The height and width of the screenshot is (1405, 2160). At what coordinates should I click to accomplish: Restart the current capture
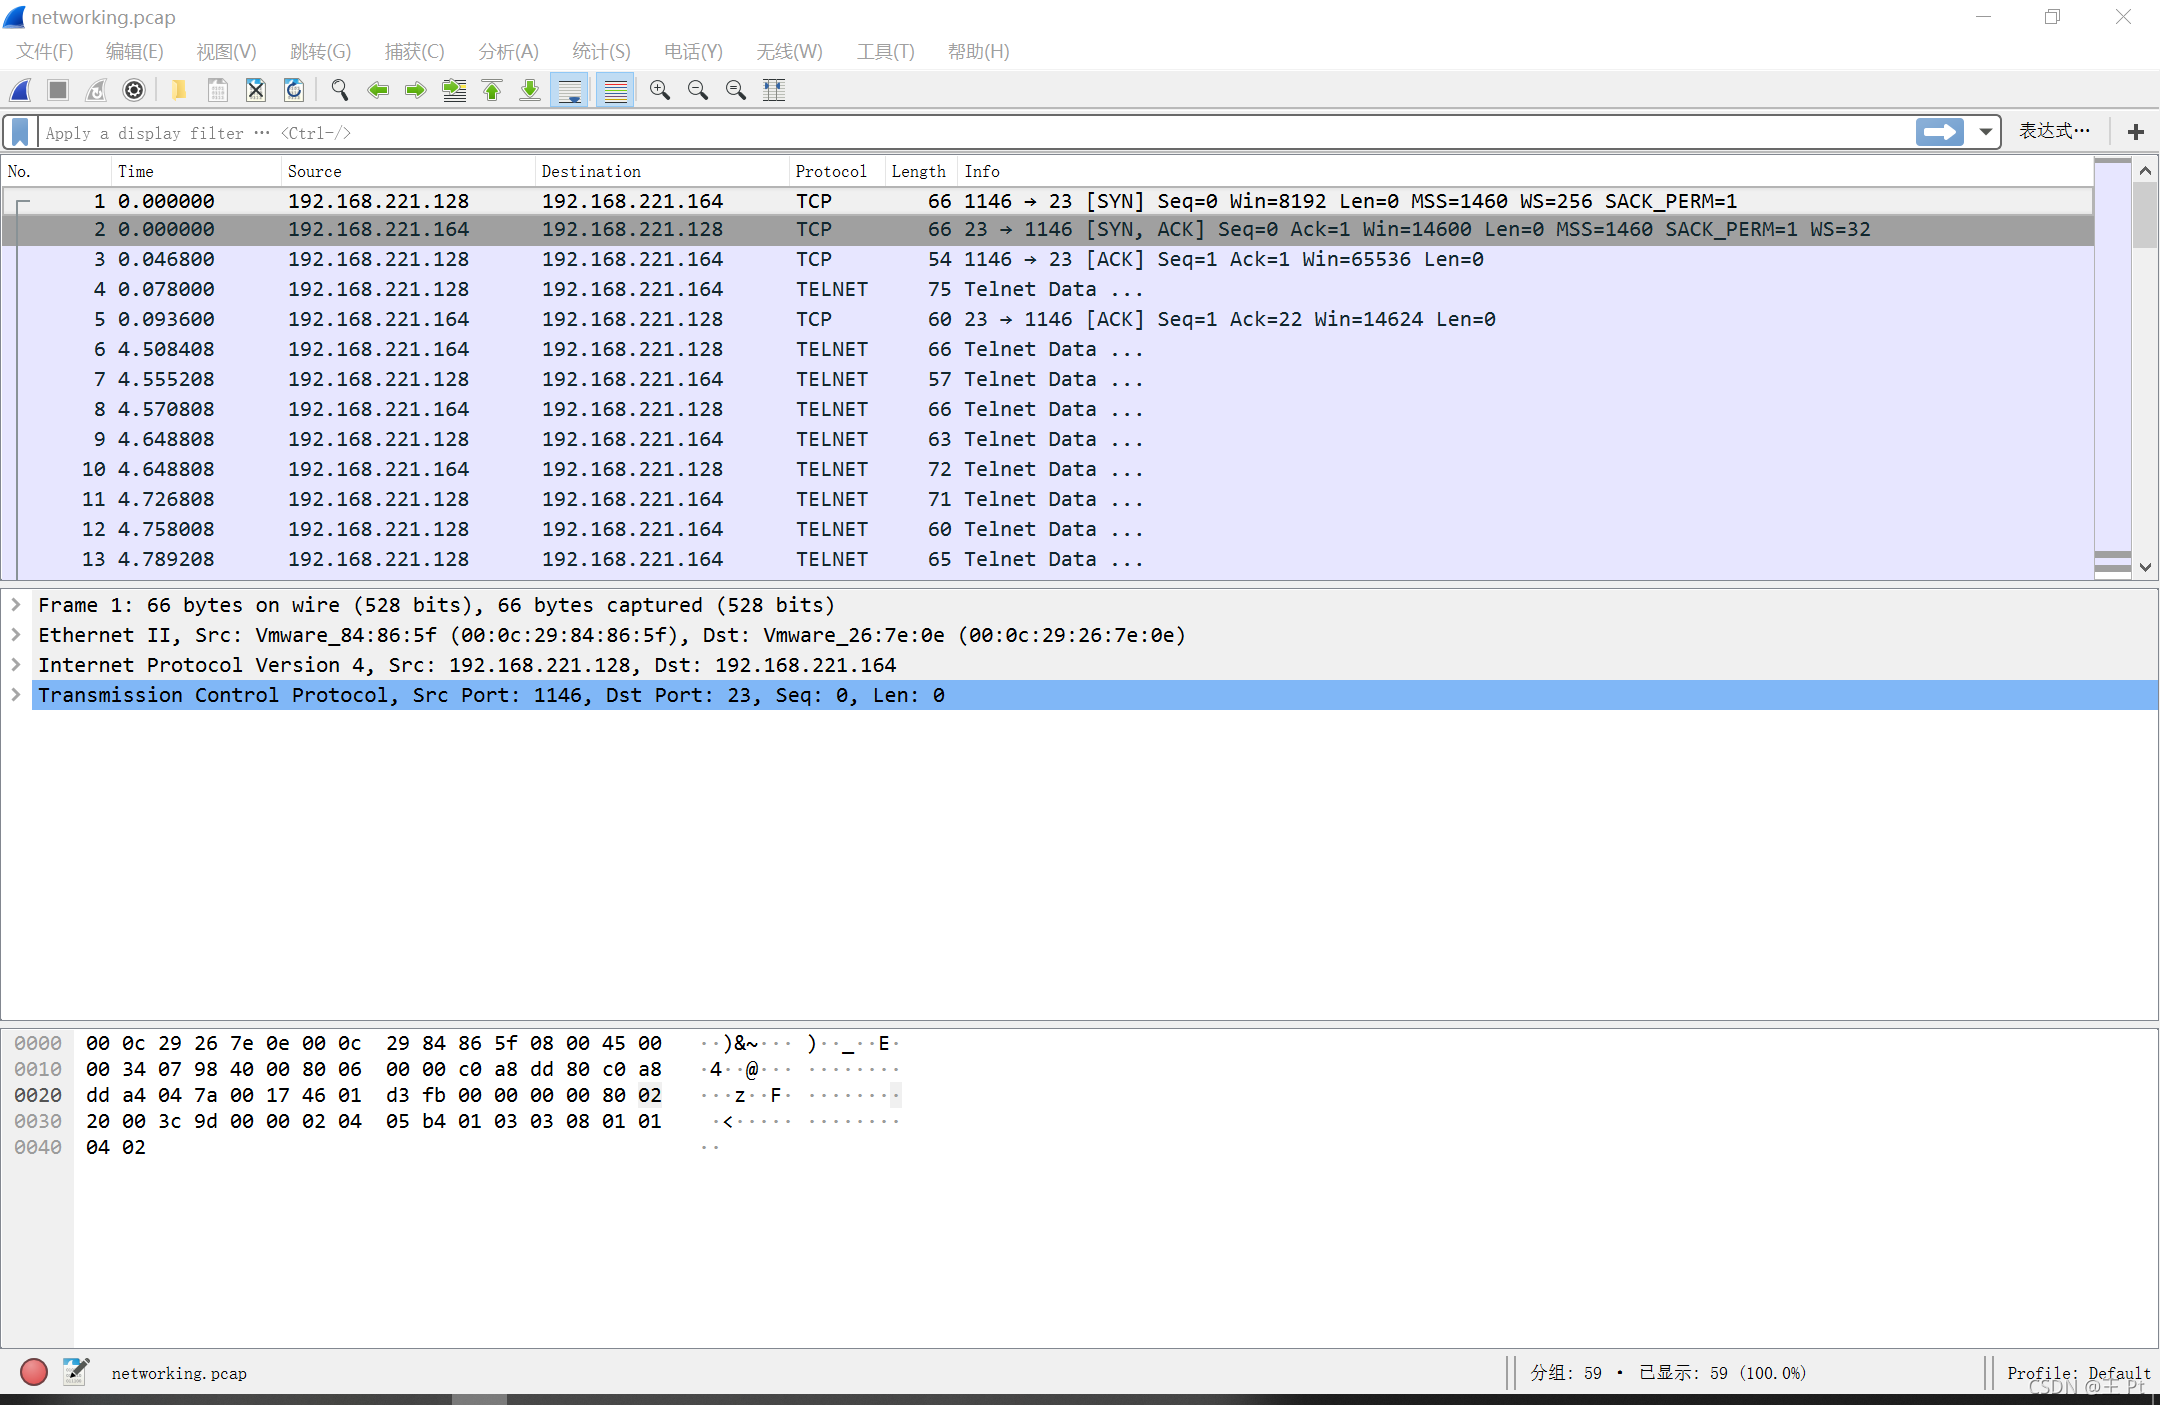click(95, 90)
